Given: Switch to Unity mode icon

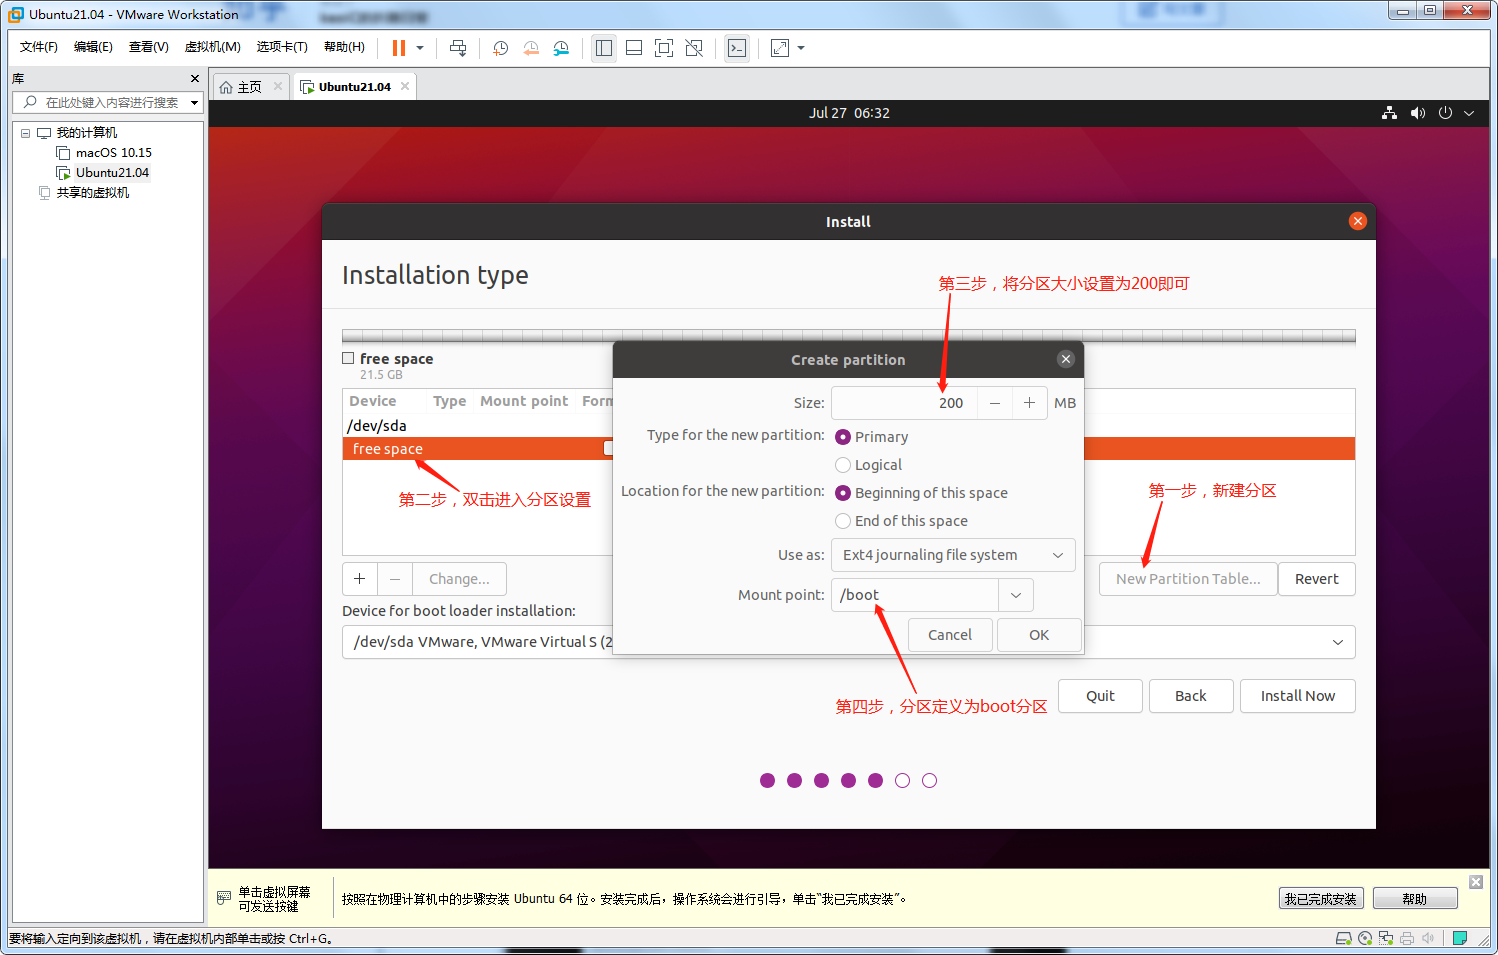Looking at the screenshot, I should [x=694, y=48].
